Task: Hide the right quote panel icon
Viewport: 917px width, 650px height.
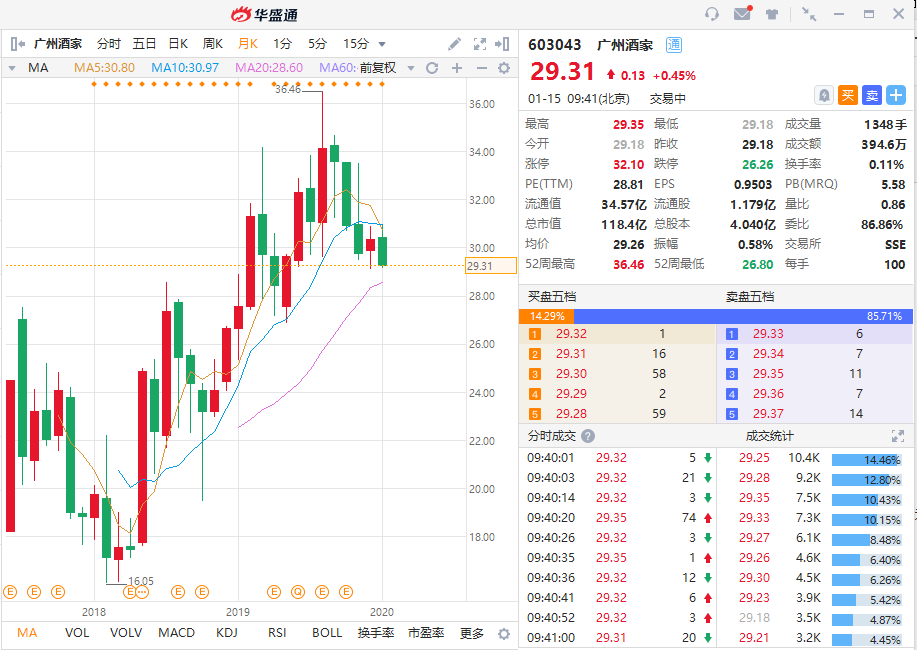Action: [502, 44]
